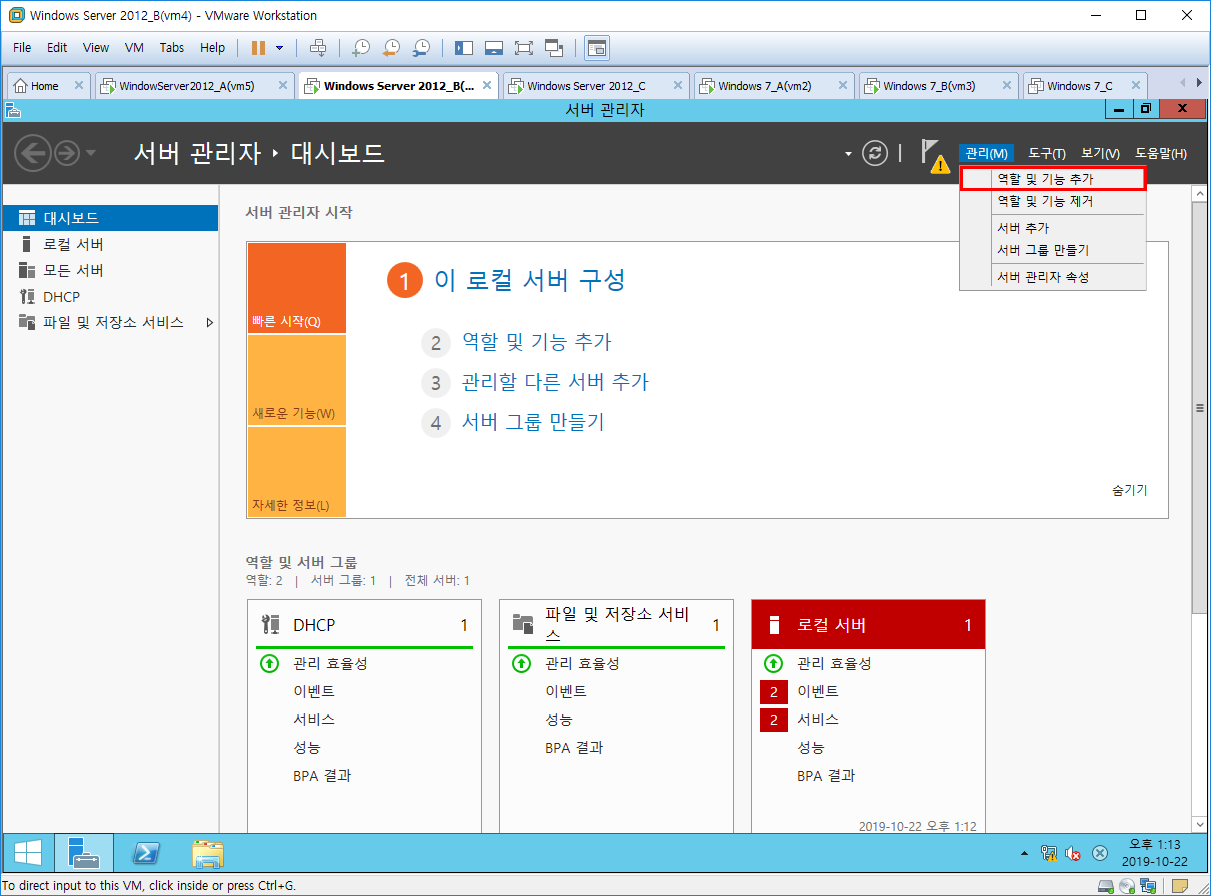Viewport: 1211px width, 896px height.
Task: Click the Windows Start button in guest taskbar
Action: click(27, 852)
